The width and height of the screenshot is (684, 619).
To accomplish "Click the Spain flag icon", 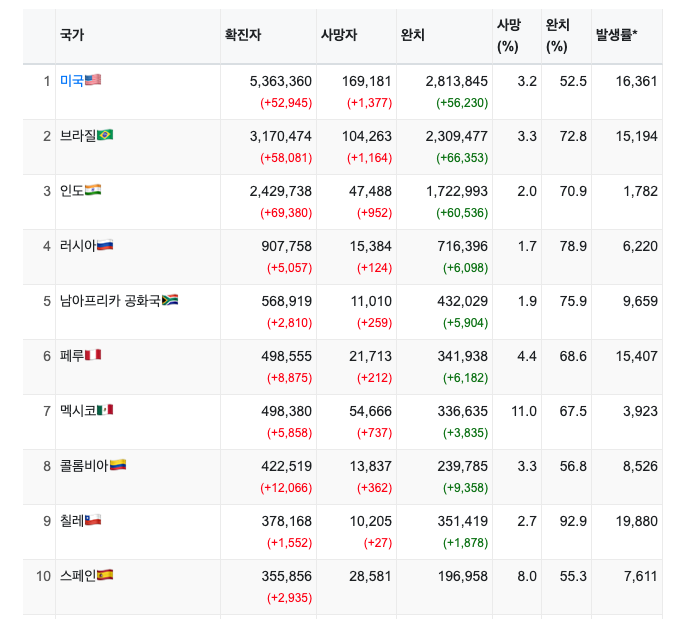I will pyautogui.click(x=105, y=575).
